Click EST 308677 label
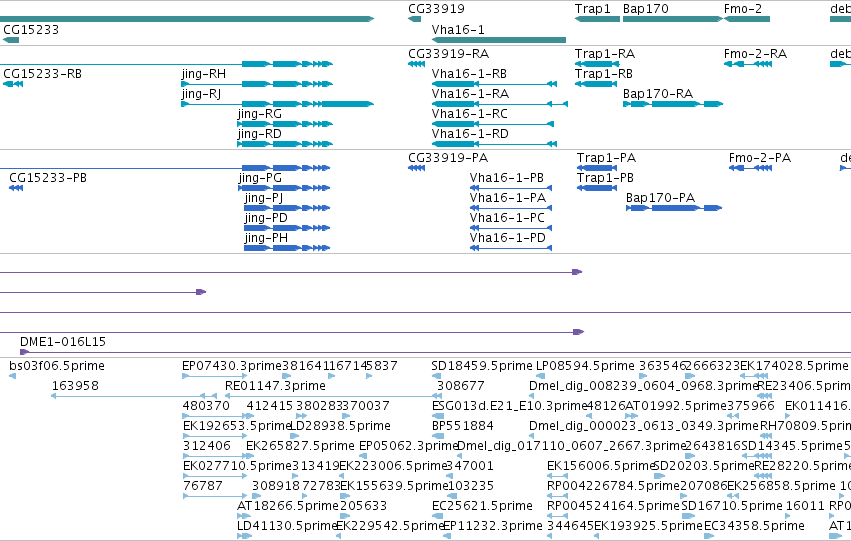Image resolution: width=851 pixels, height=541 pixels. (460, 386)
